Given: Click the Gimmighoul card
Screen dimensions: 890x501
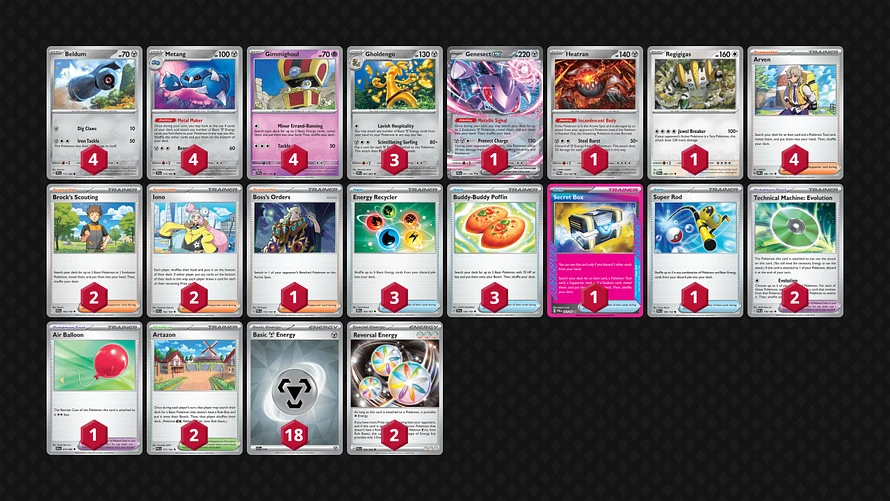Looking at the screenshot, I should (x=295, y=112).
